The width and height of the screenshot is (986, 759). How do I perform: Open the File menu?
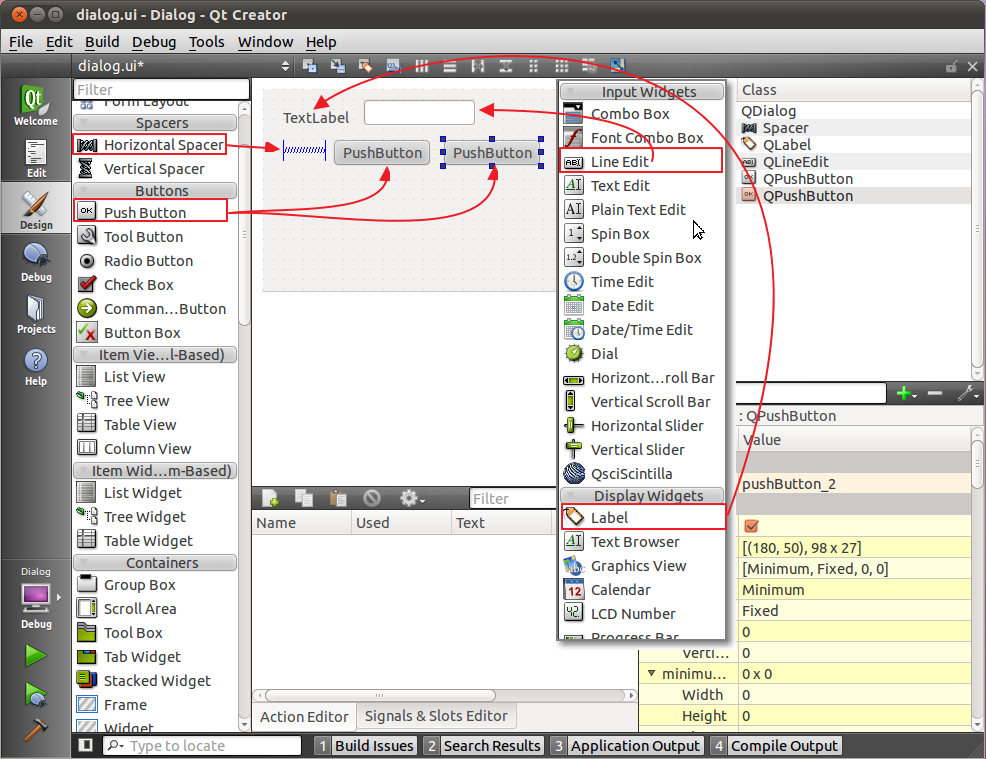tap(21, 42)
